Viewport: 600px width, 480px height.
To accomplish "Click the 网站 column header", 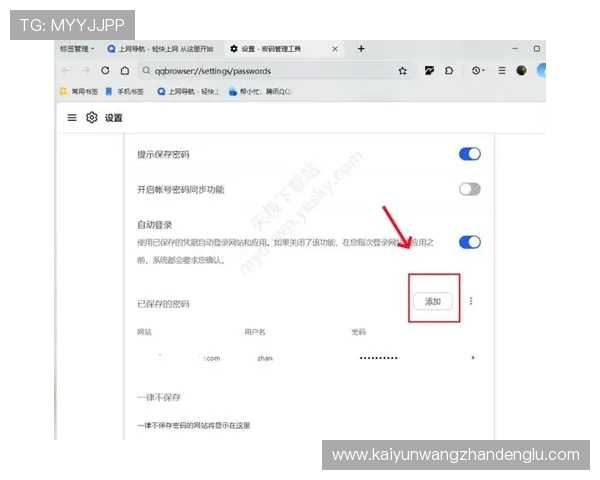I will (144, 332).
